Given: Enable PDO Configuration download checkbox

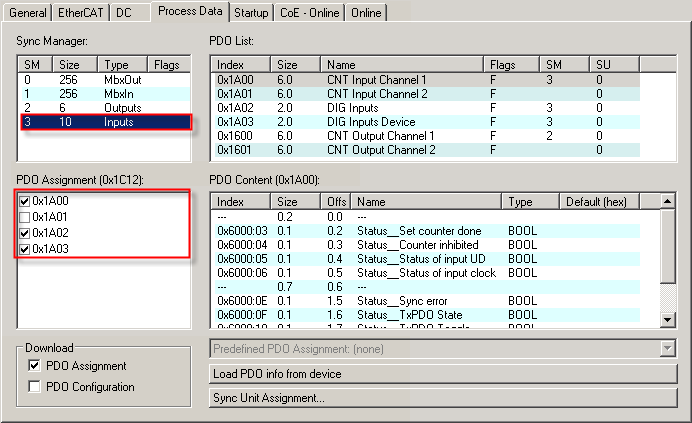Looking at the screenshot, I should (34, 386).
